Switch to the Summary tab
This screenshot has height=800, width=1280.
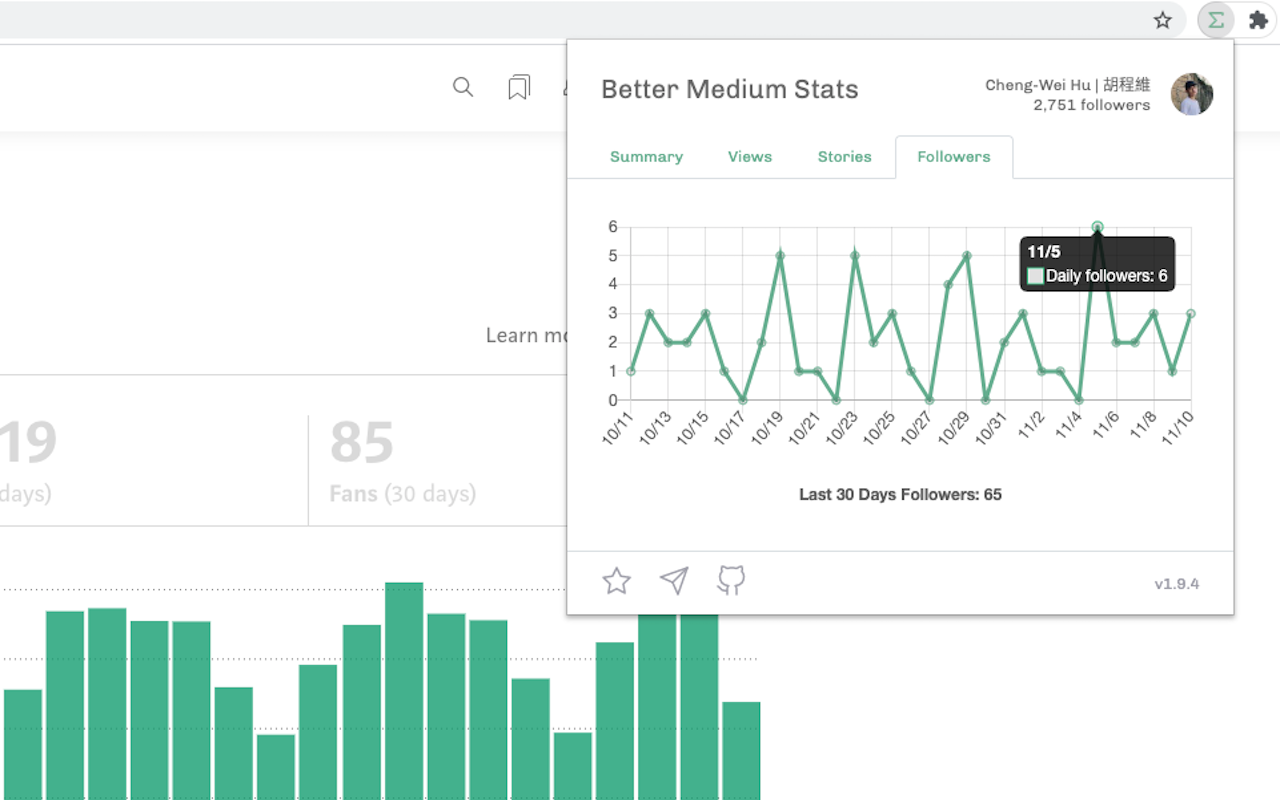(646, 157)
